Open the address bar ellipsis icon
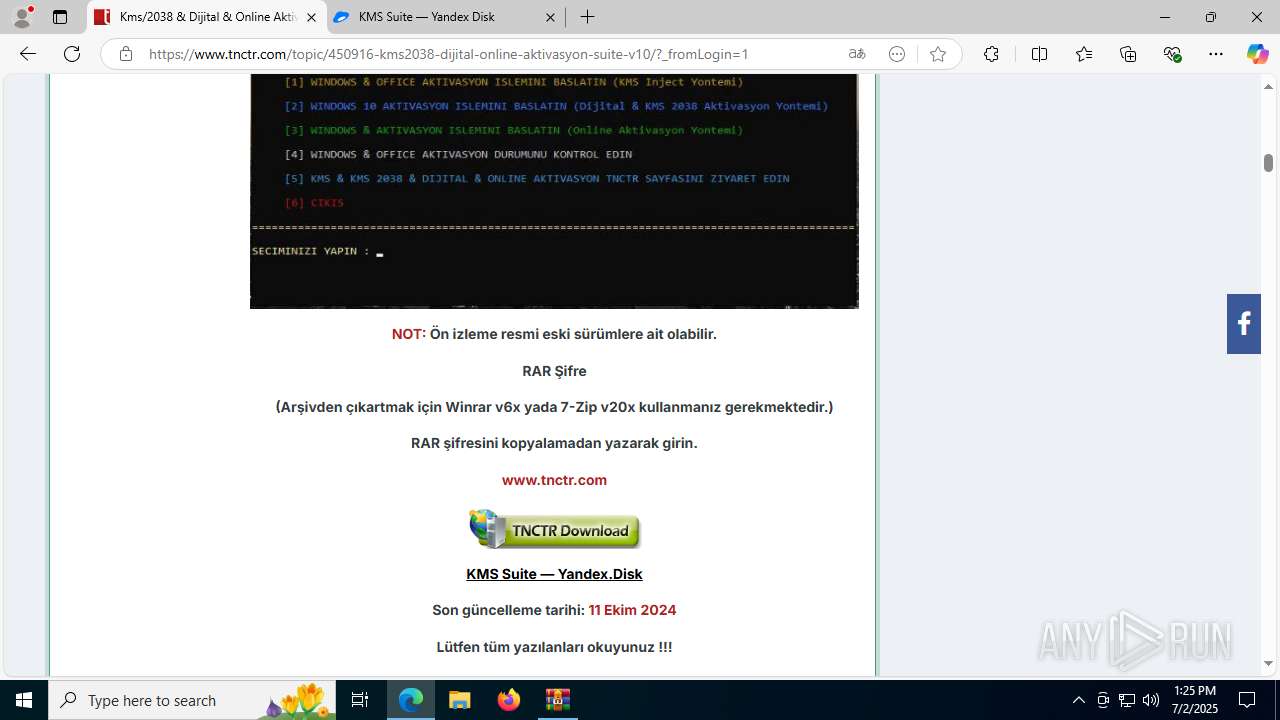Image resolution: width=1280 pixels, height=720 pixels. [x=897, y=54]
